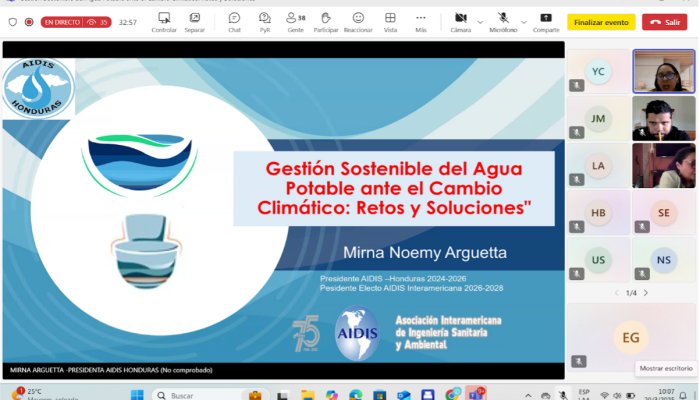Go to previous participant gallery page
Viewport: 700px width, 400px height.
(617, 293)
